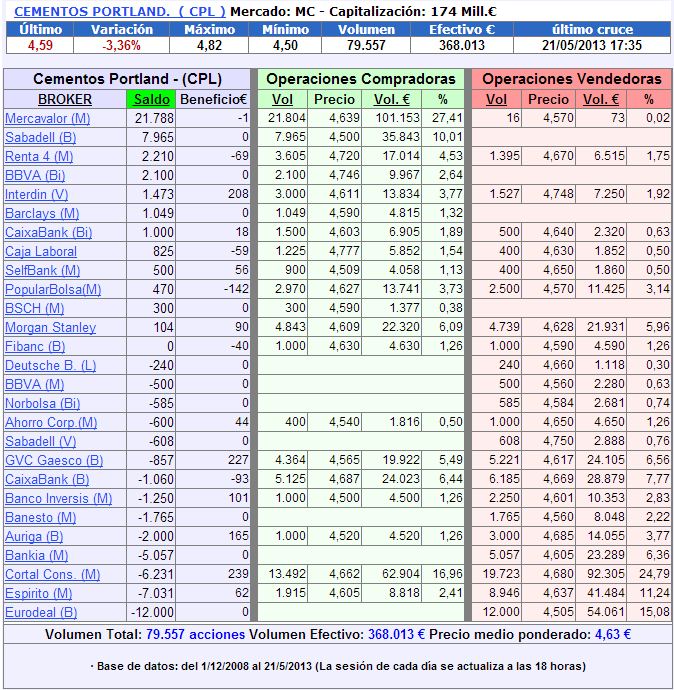This screenshot has width=674, height=690.
Task: Open the CaixaBank (Bi) broker link
Action: point(48,232)
